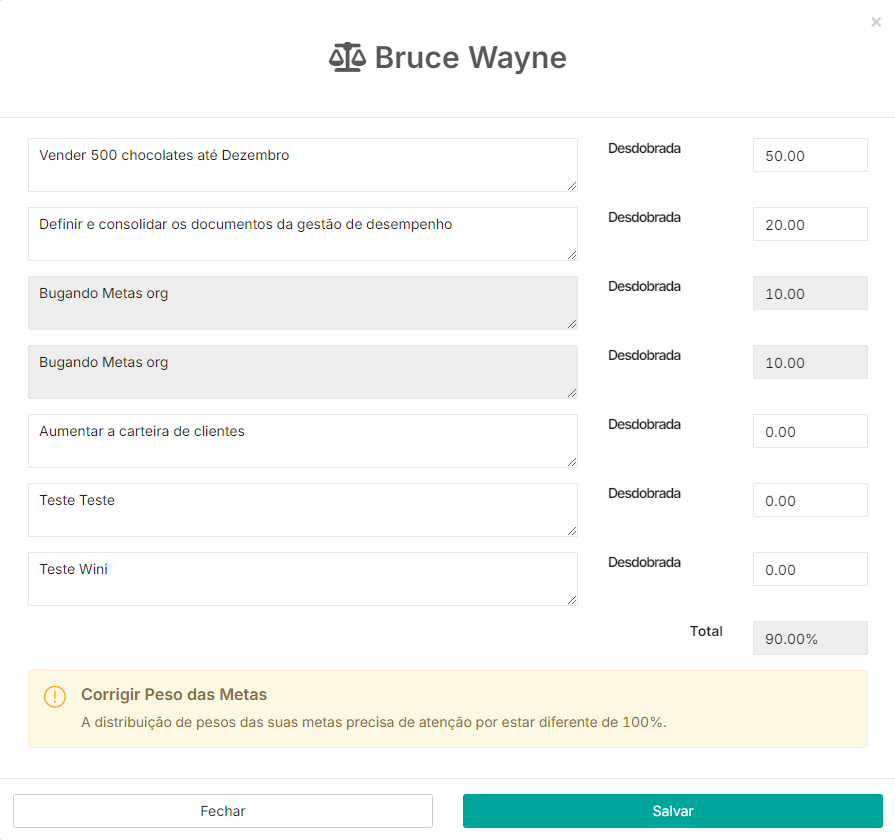Click the resize handle of the Teste Teste box

[x=572, y=531]
